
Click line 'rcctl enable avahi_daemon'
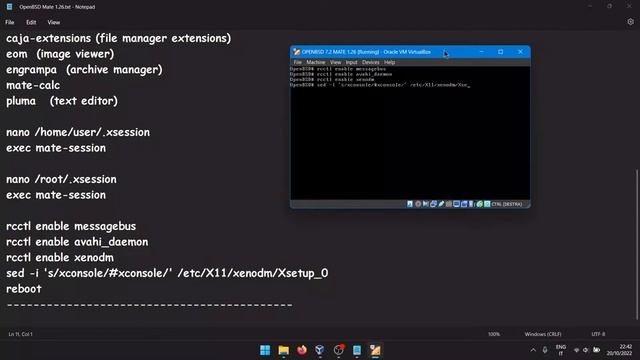77,242
